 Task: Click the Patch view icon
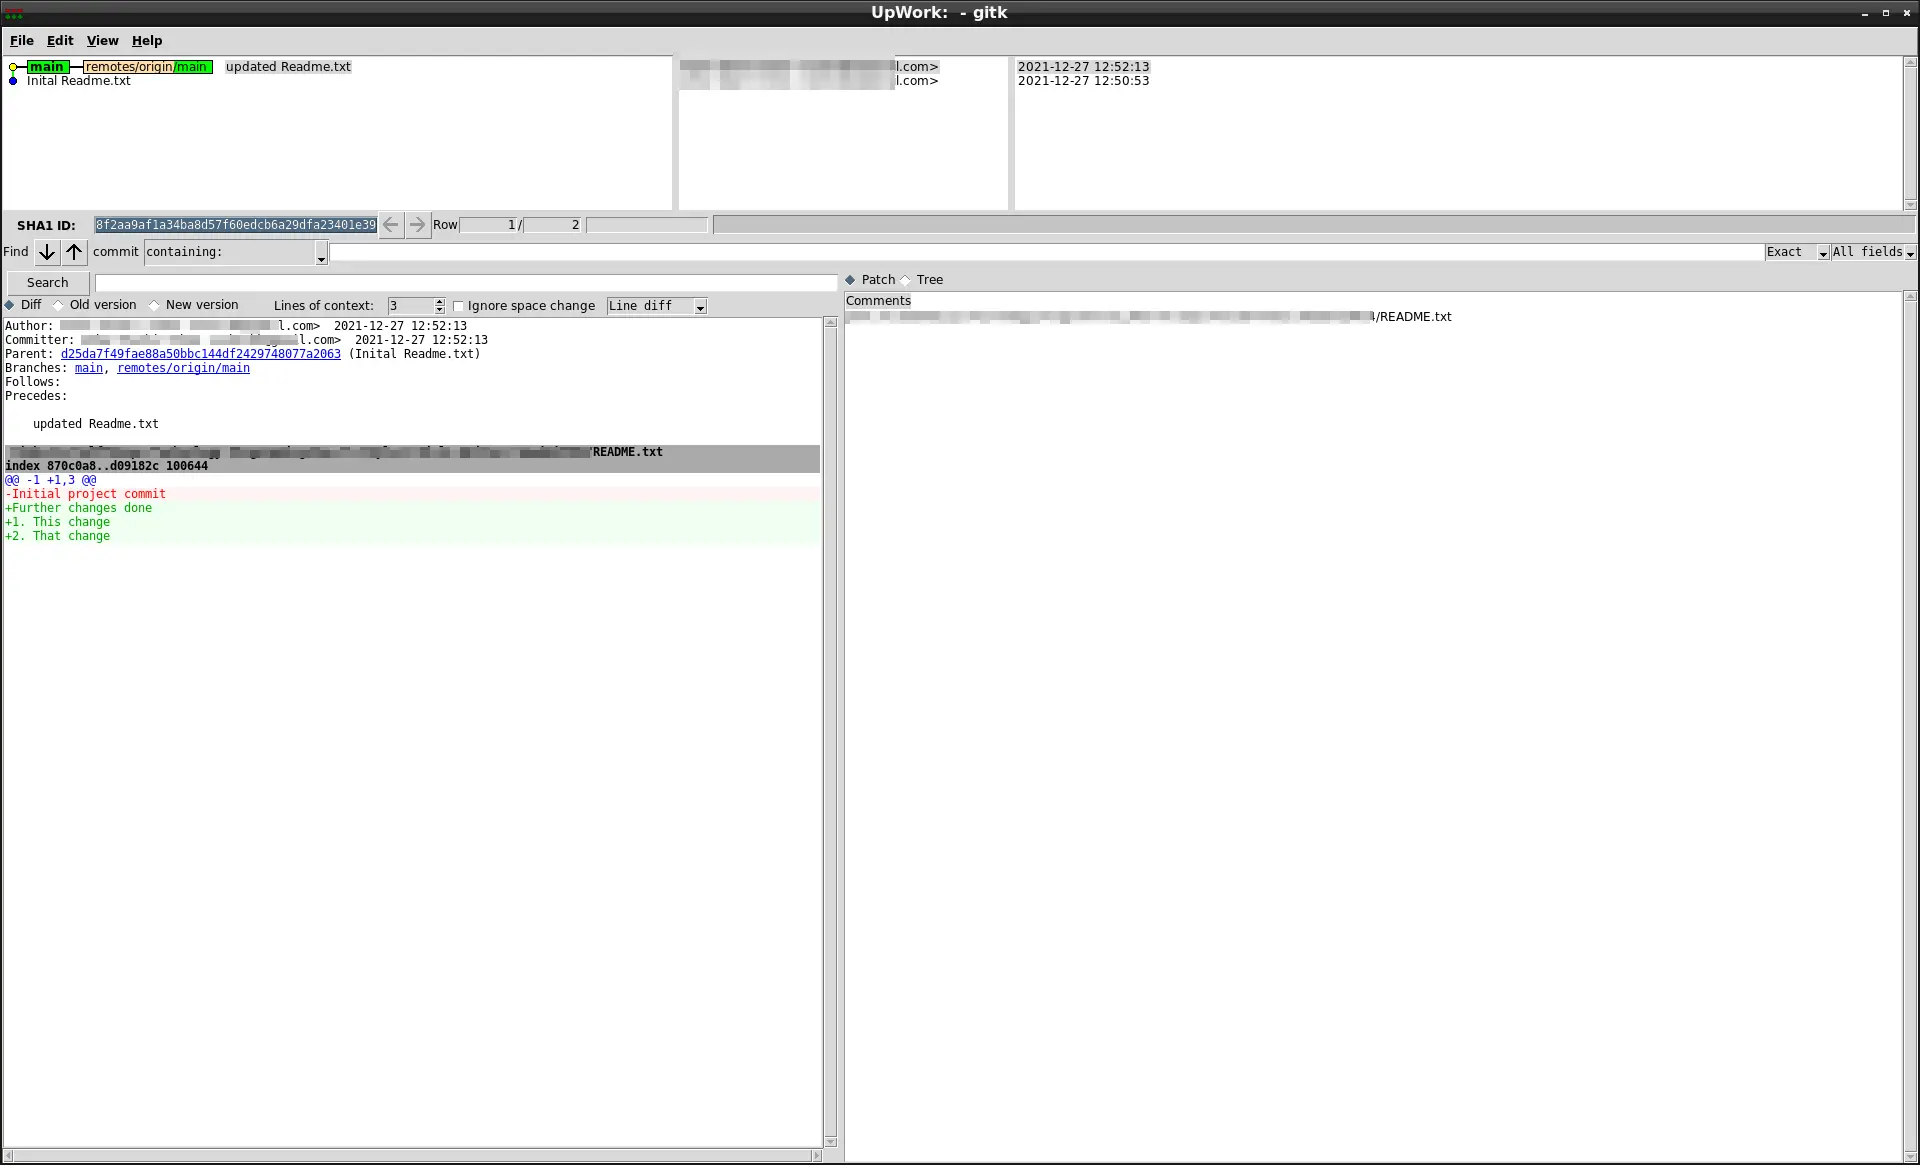click(852, 280)
